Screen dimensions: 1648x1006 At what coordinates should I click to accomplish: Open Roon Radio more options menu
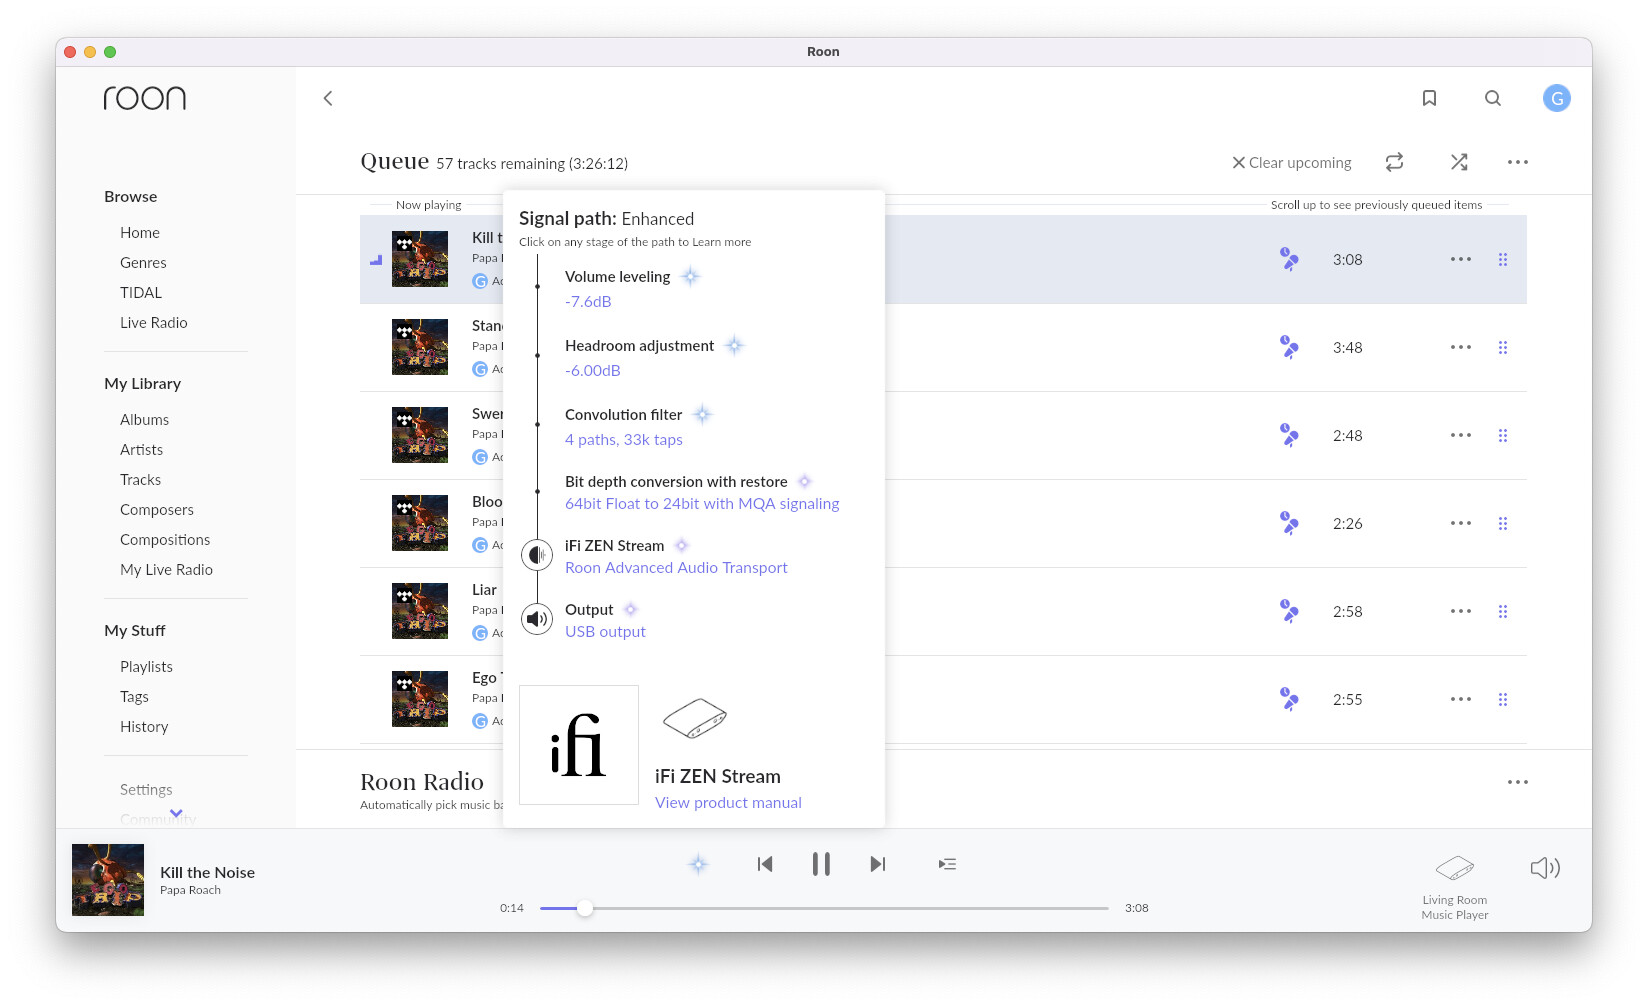coord(1518,782)
